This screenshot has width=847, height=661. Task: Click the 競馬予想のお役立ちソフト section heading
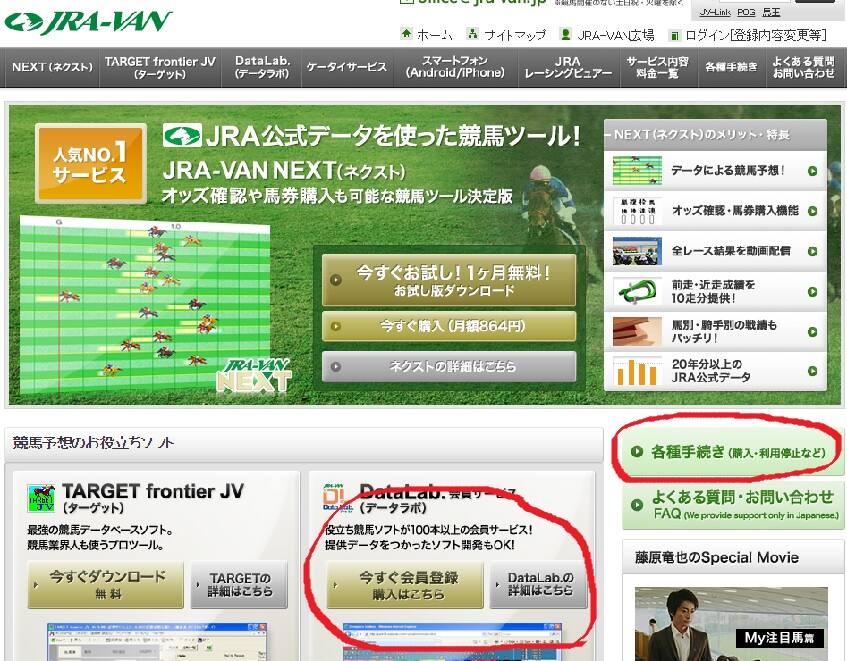[x=93, y=443]
